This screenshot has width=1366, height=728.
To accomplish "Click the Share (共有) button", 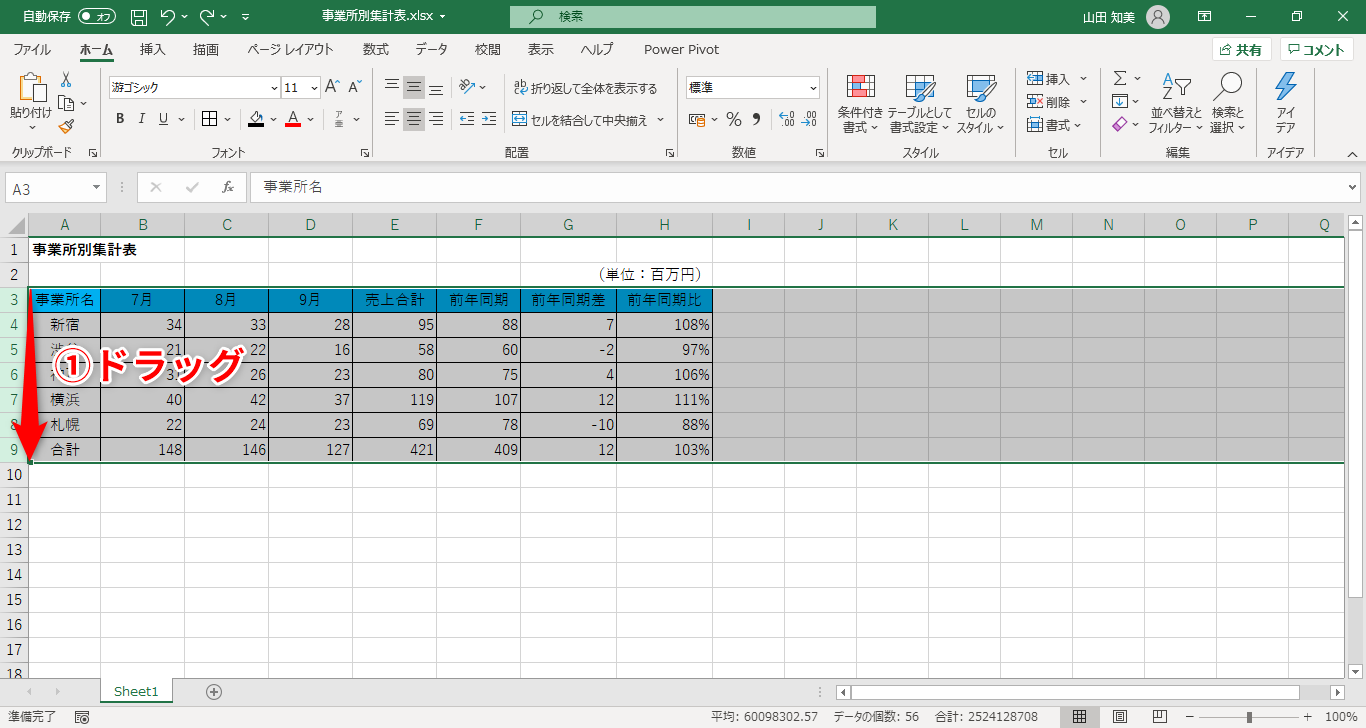I will (1241, 49).
